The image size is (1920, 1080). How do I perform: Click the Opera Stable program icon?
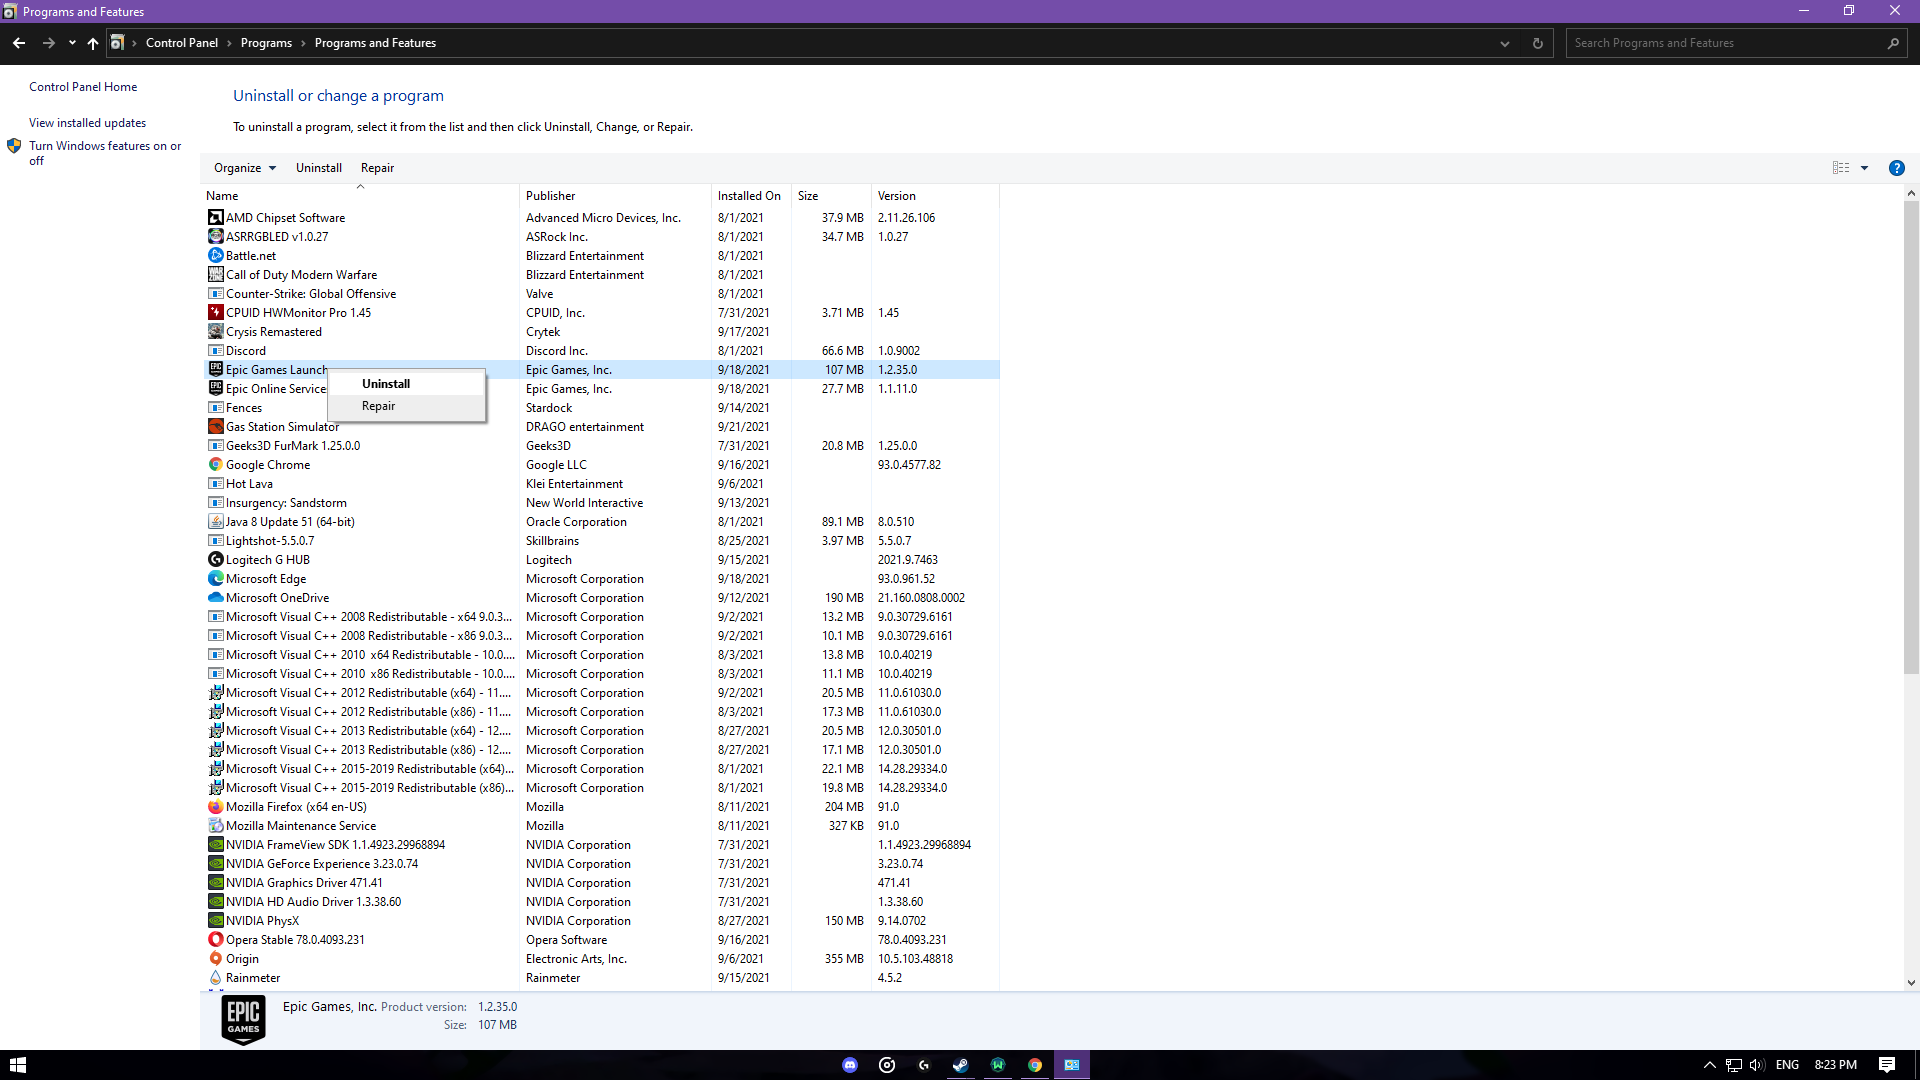tap(215, 940)
